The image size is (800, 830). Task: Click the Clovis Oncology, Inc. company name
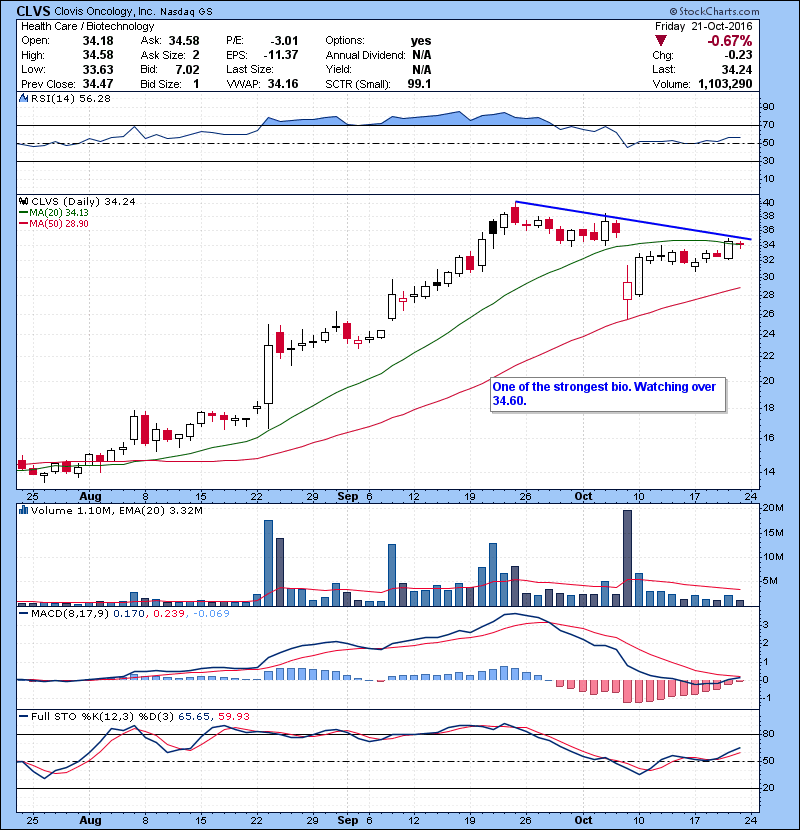pos(105,11)
